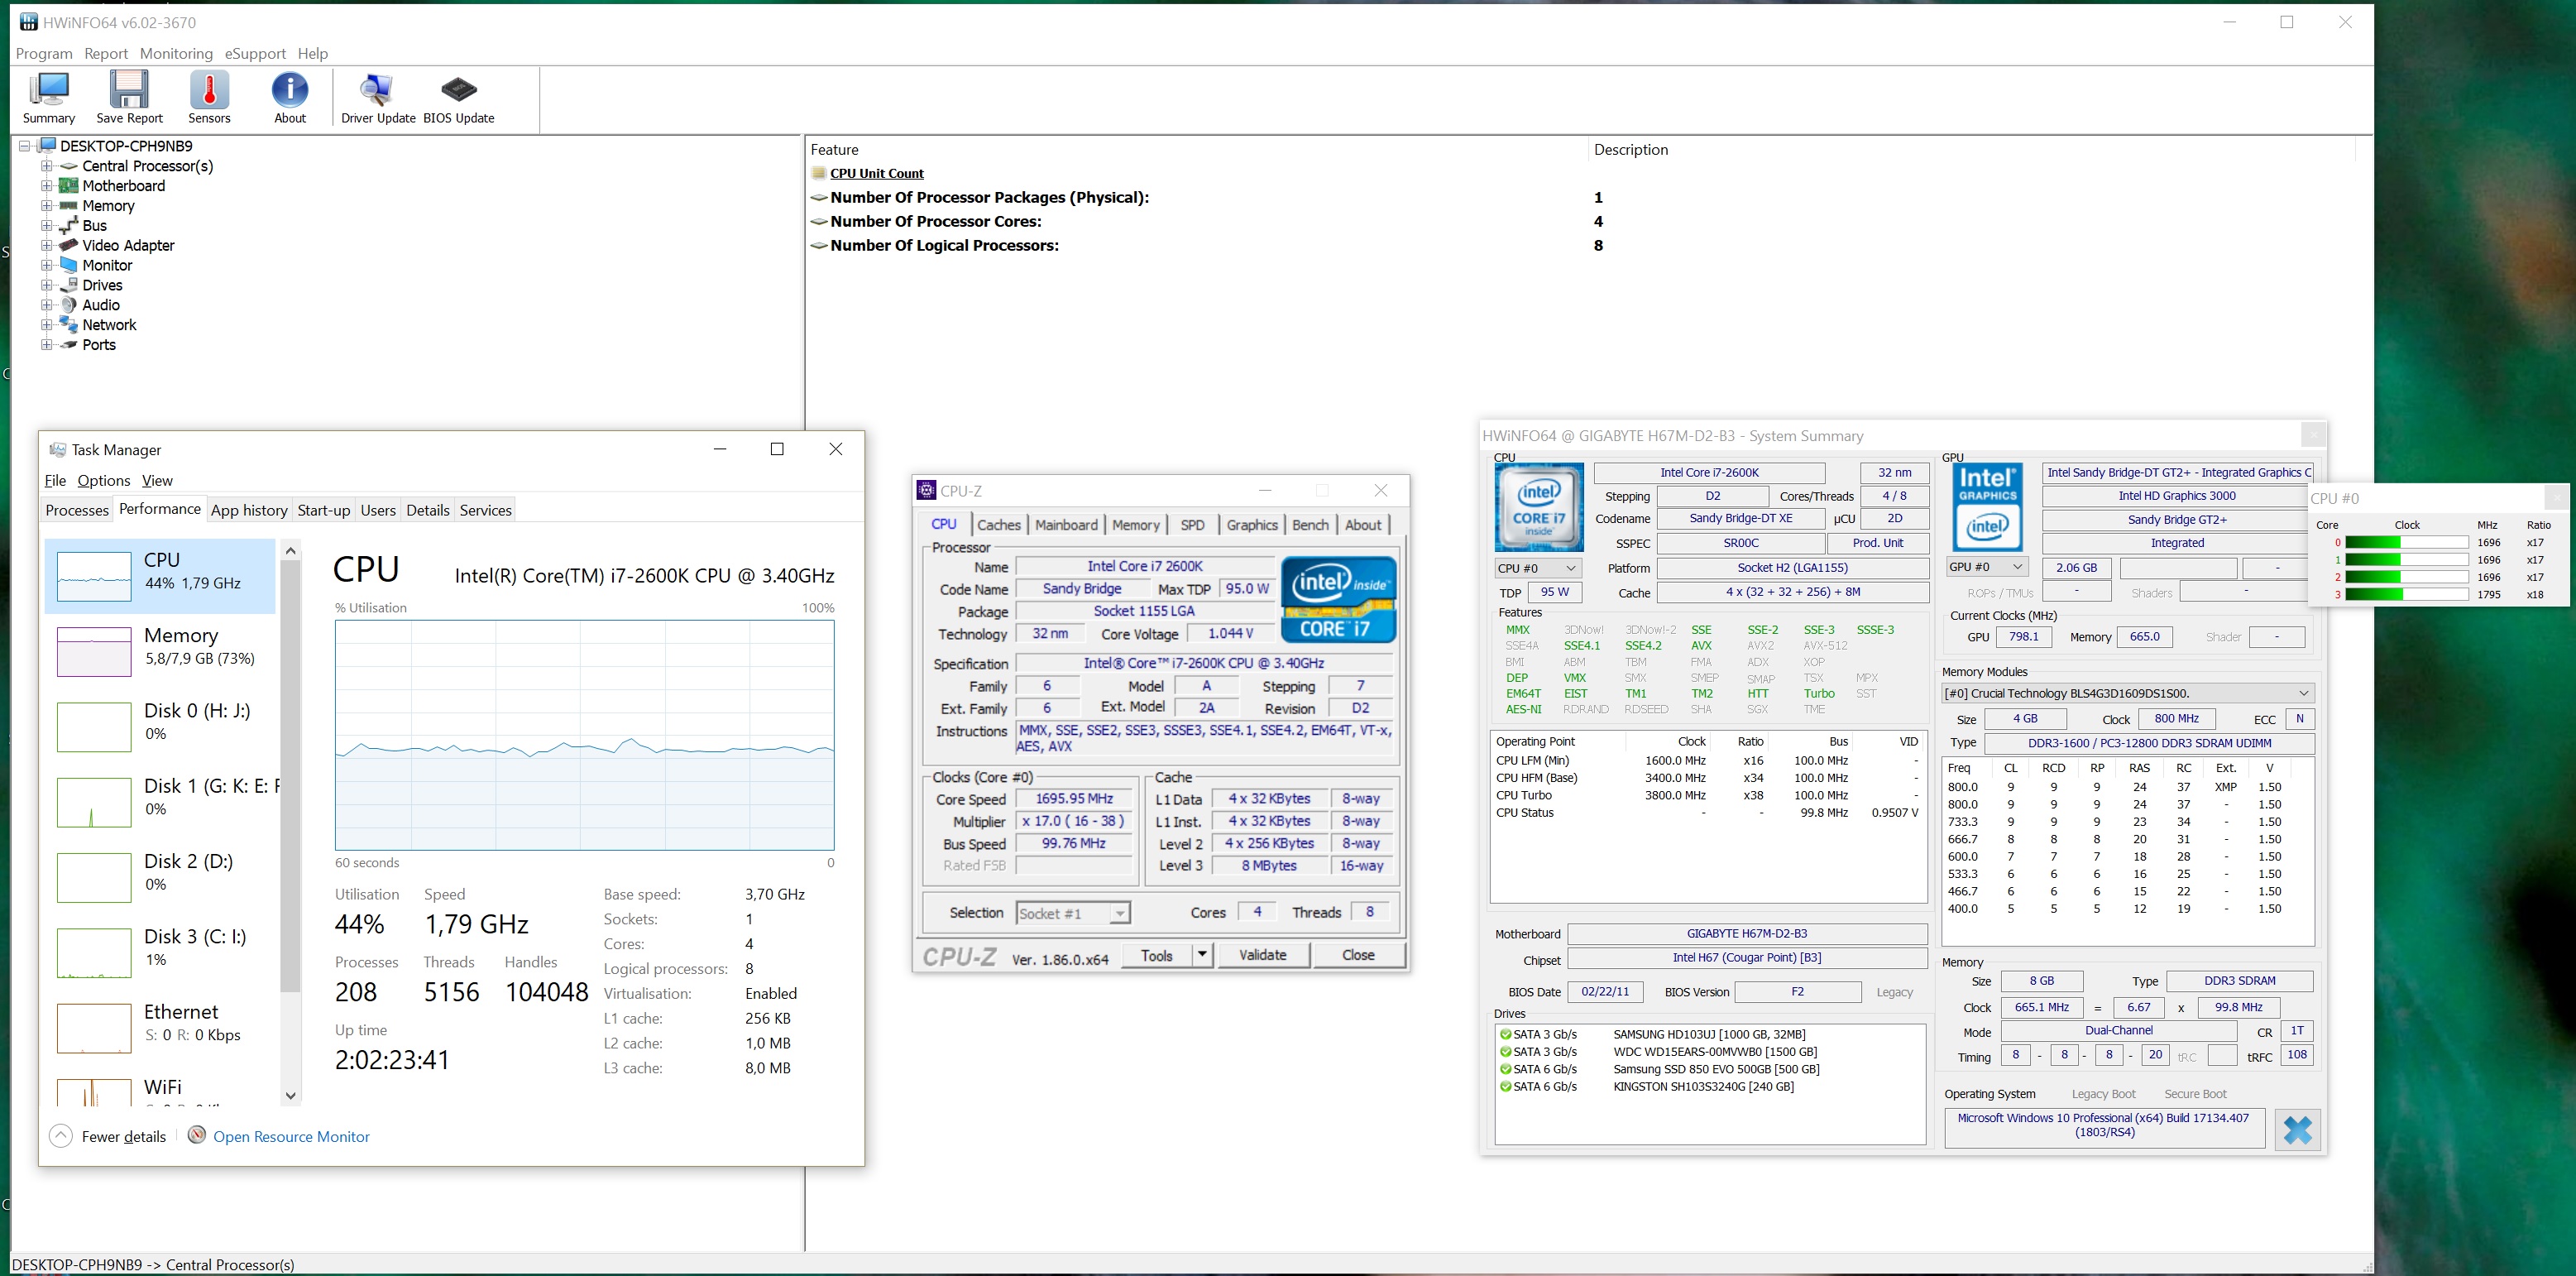Click the Motherboard tree icon

pyautogui.click(x=68, y=186)
